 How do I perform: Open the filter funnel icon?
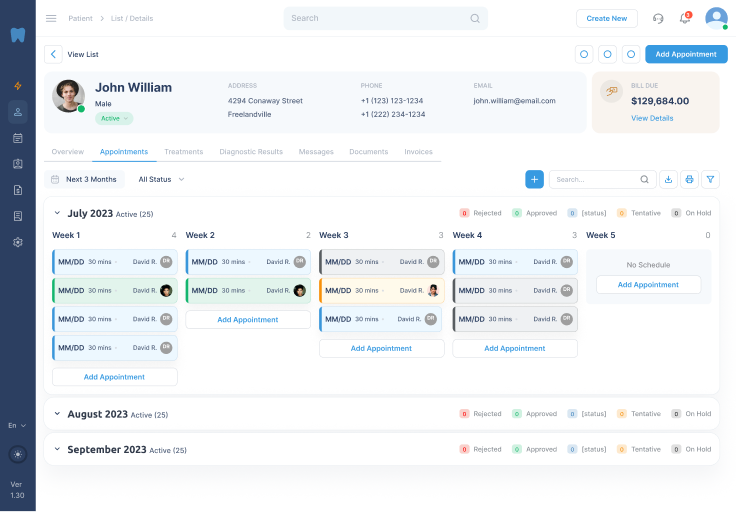point(710,179)
